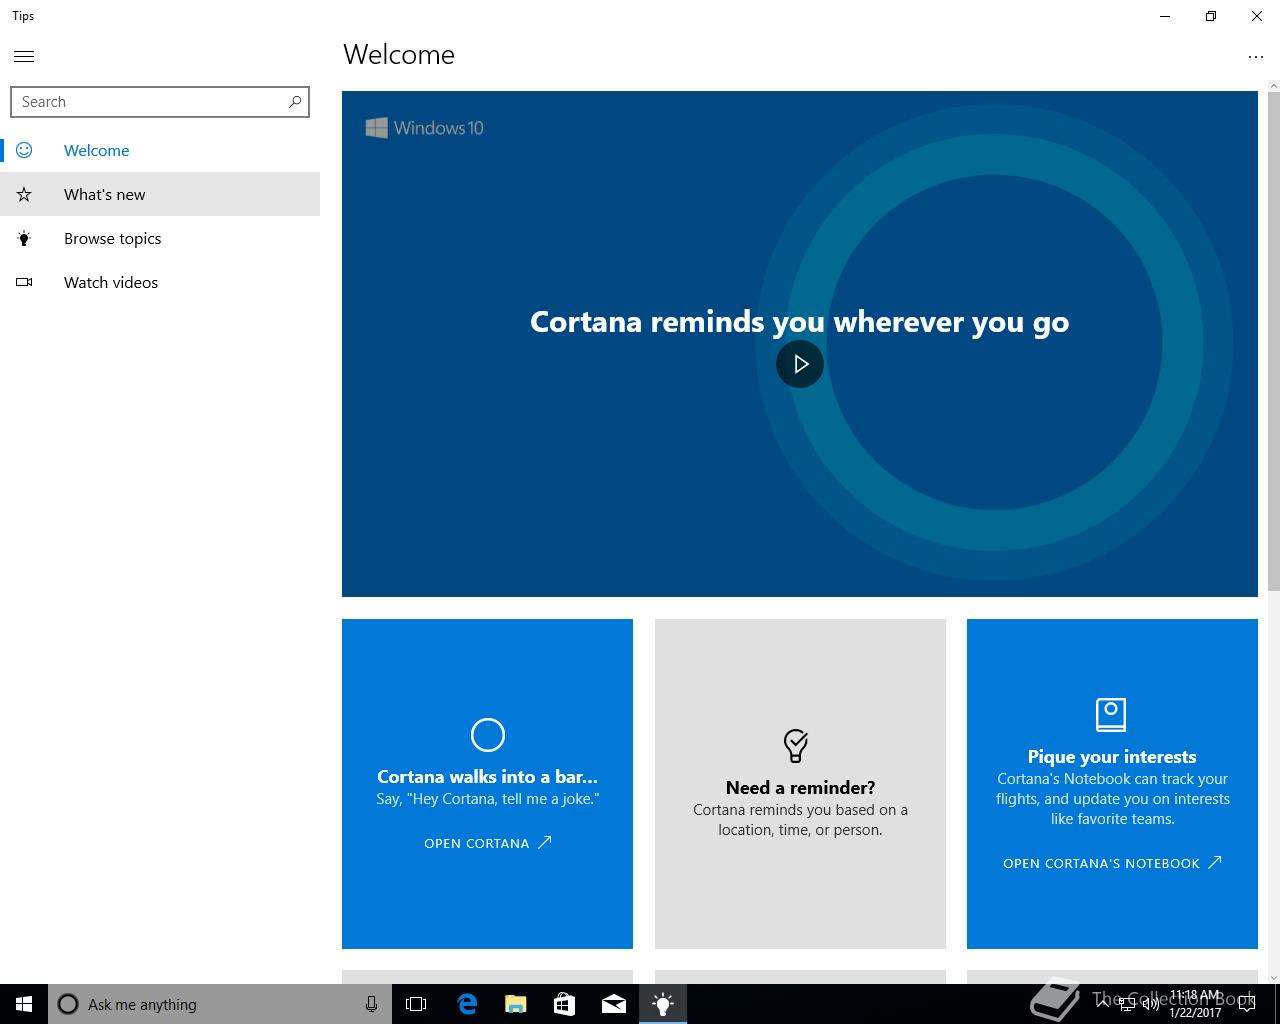Launch Microsoft Edge from the taskbar
1280x1024 pixels.
click(466, 1004)
